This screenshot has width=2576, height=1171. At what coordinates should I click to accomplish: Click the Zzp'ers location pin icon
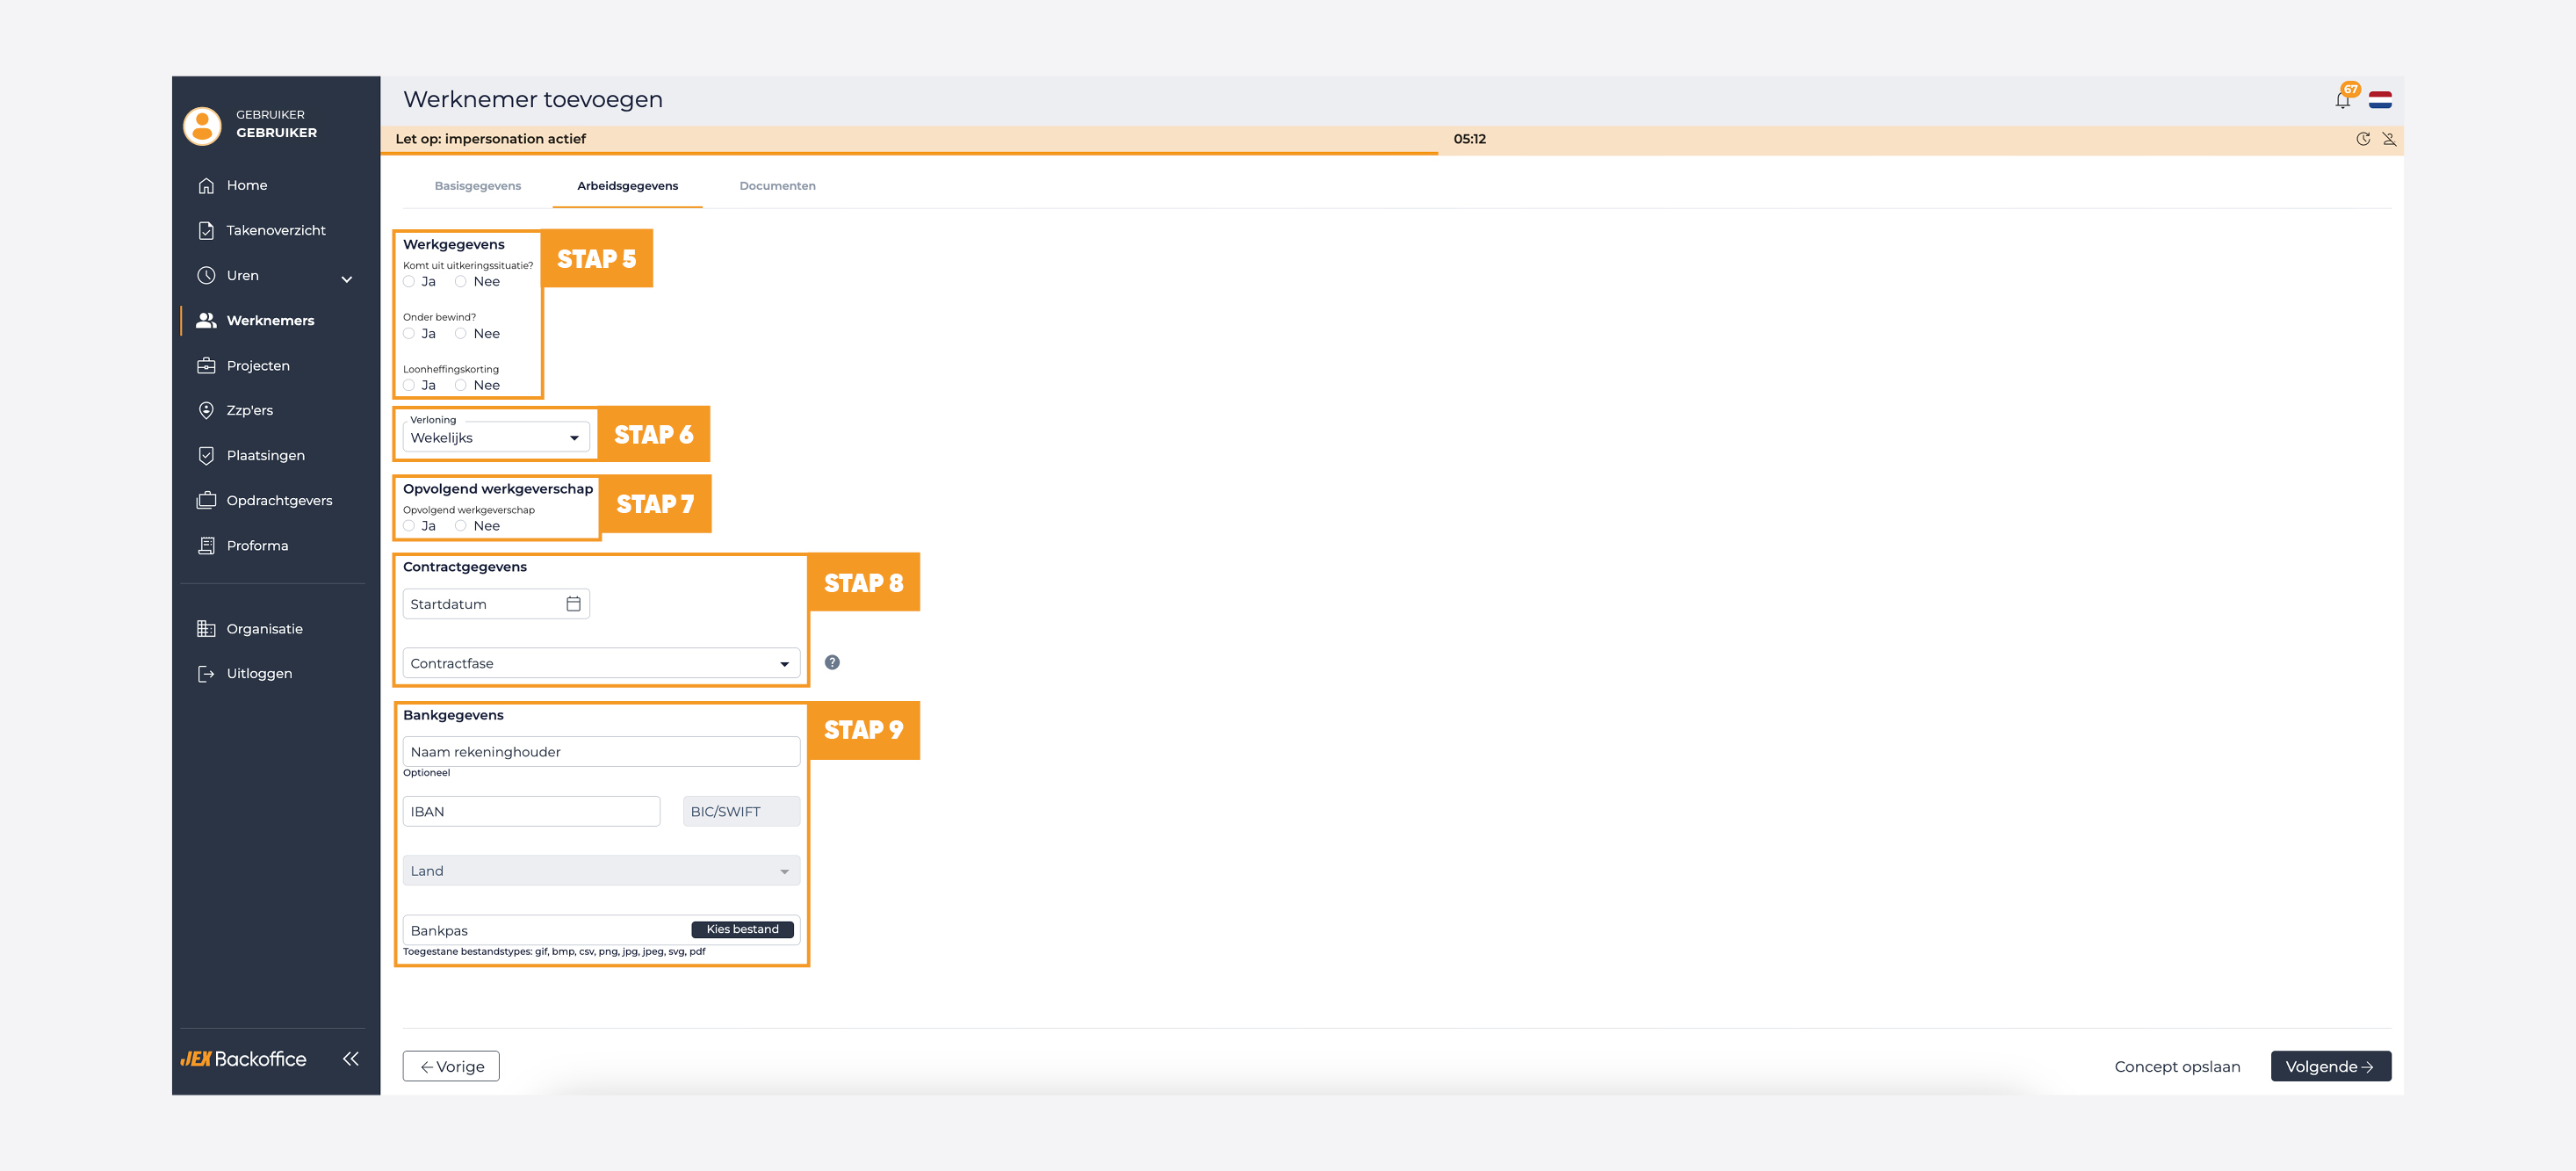pos(206,410)
